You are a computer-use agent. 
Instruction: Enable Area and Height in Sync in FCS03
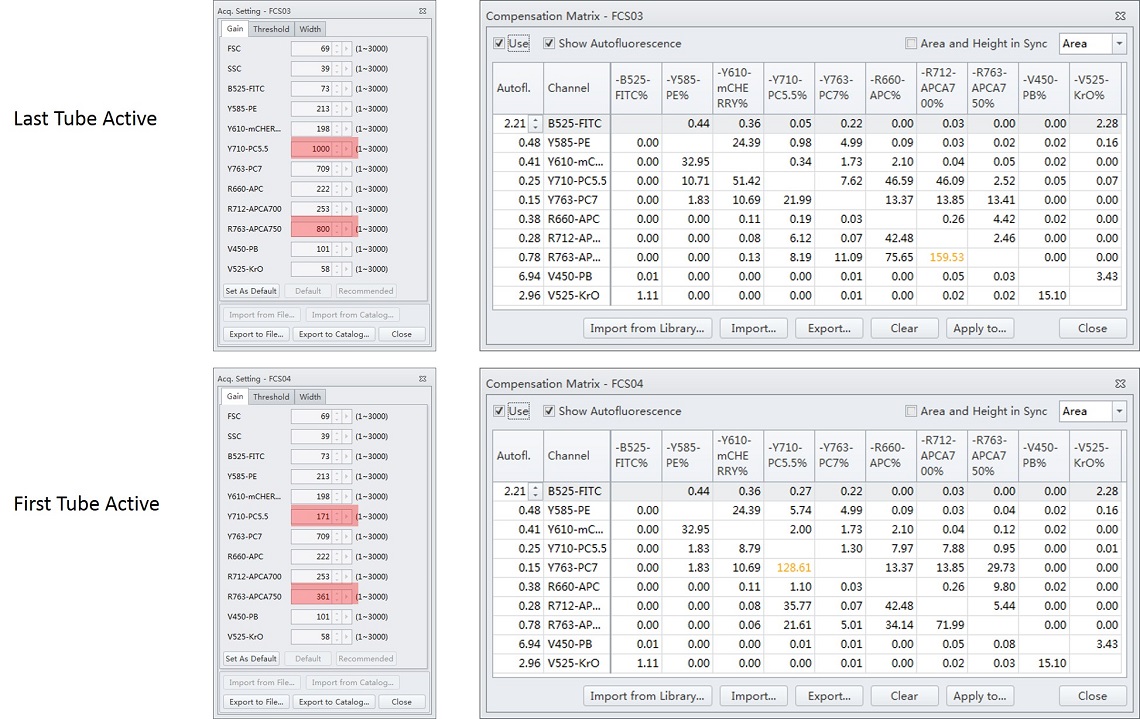[910, 43]
